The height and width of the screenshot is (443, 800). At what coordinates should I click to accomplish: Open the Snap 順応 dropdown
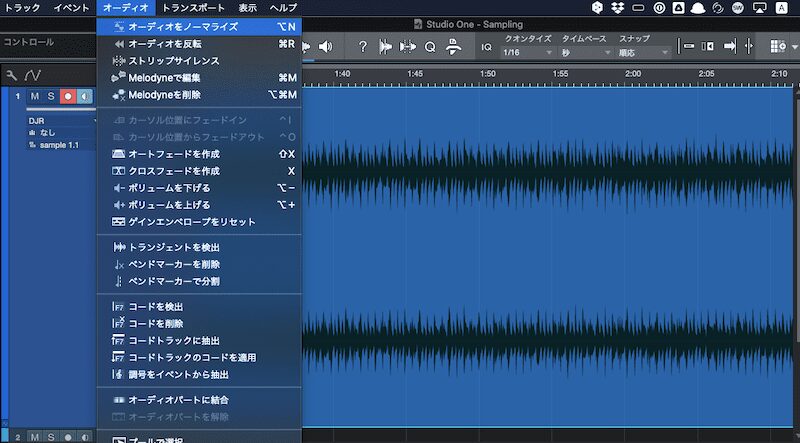(643, 52)
